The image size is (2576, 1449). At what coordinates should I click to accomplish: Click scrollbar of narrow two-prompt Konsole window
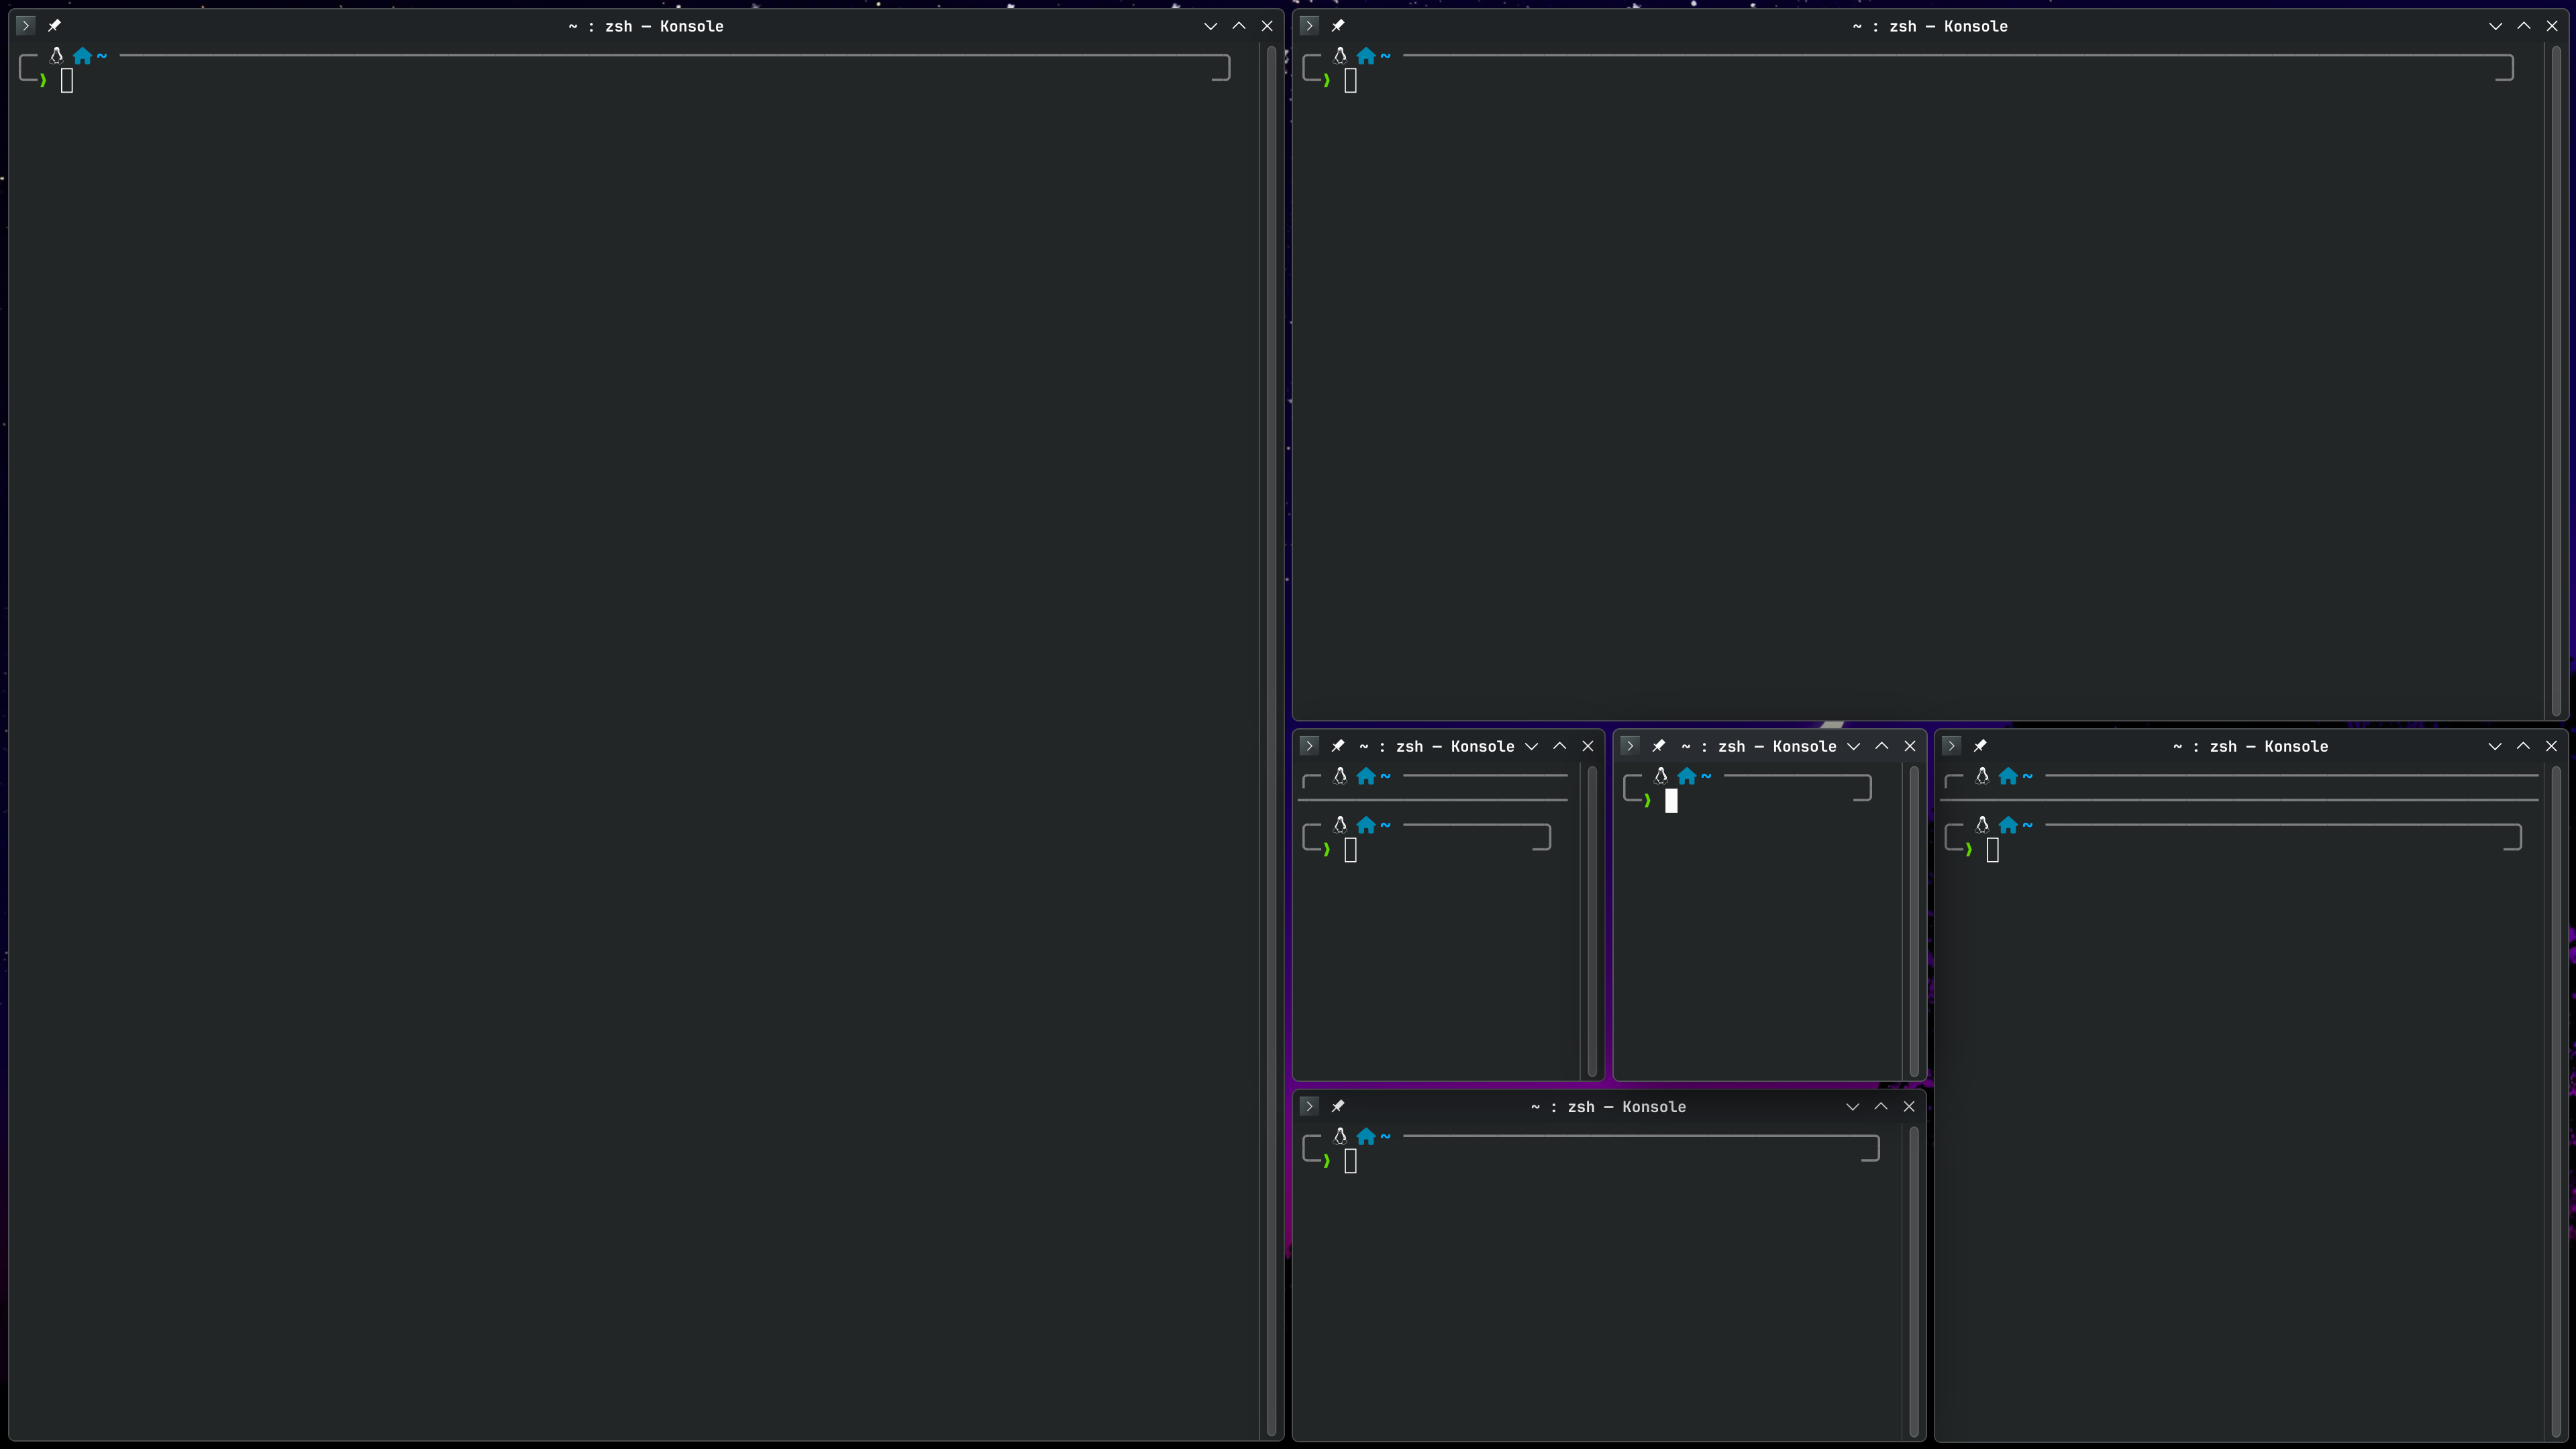point(1592,921)
